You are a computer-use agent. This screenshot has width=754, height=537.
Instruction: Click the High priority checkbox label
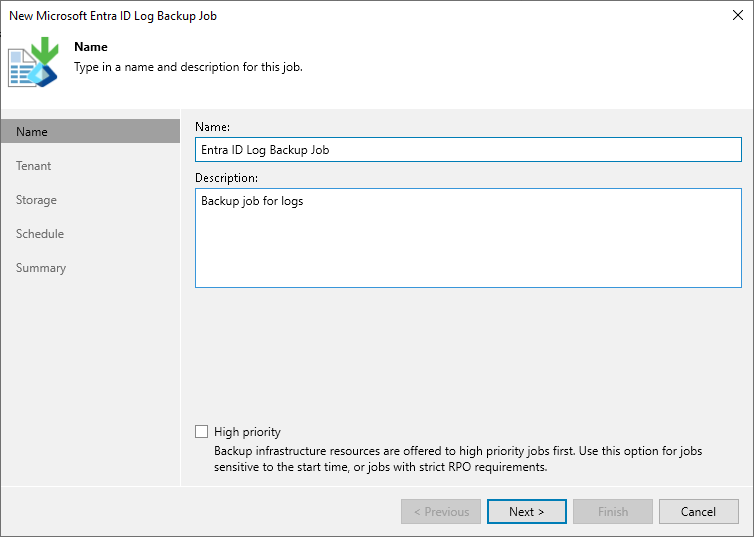[247, 432]
